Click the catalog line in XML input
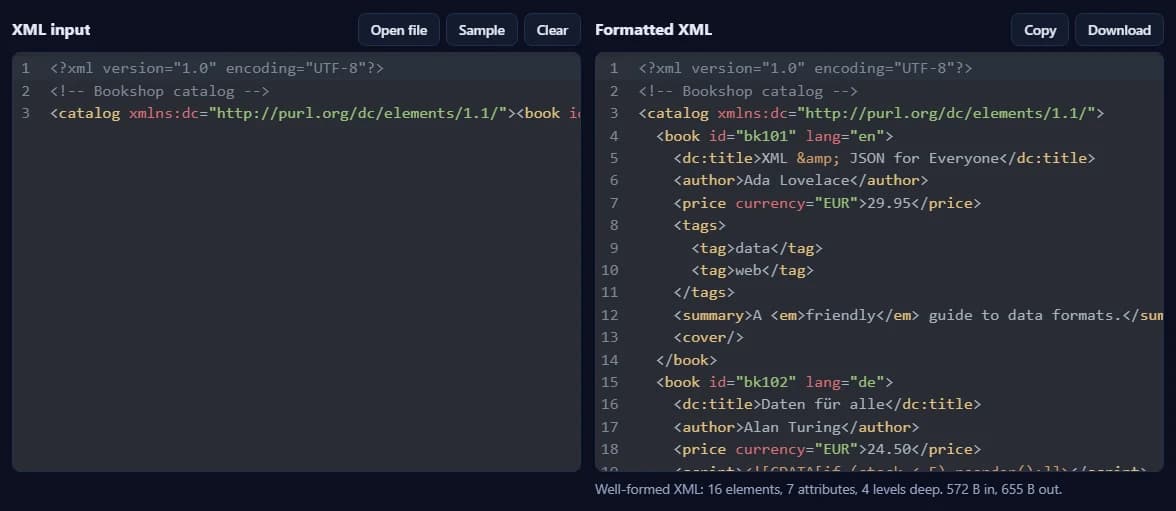This screenshot has height=511, width=1176. 315,113
